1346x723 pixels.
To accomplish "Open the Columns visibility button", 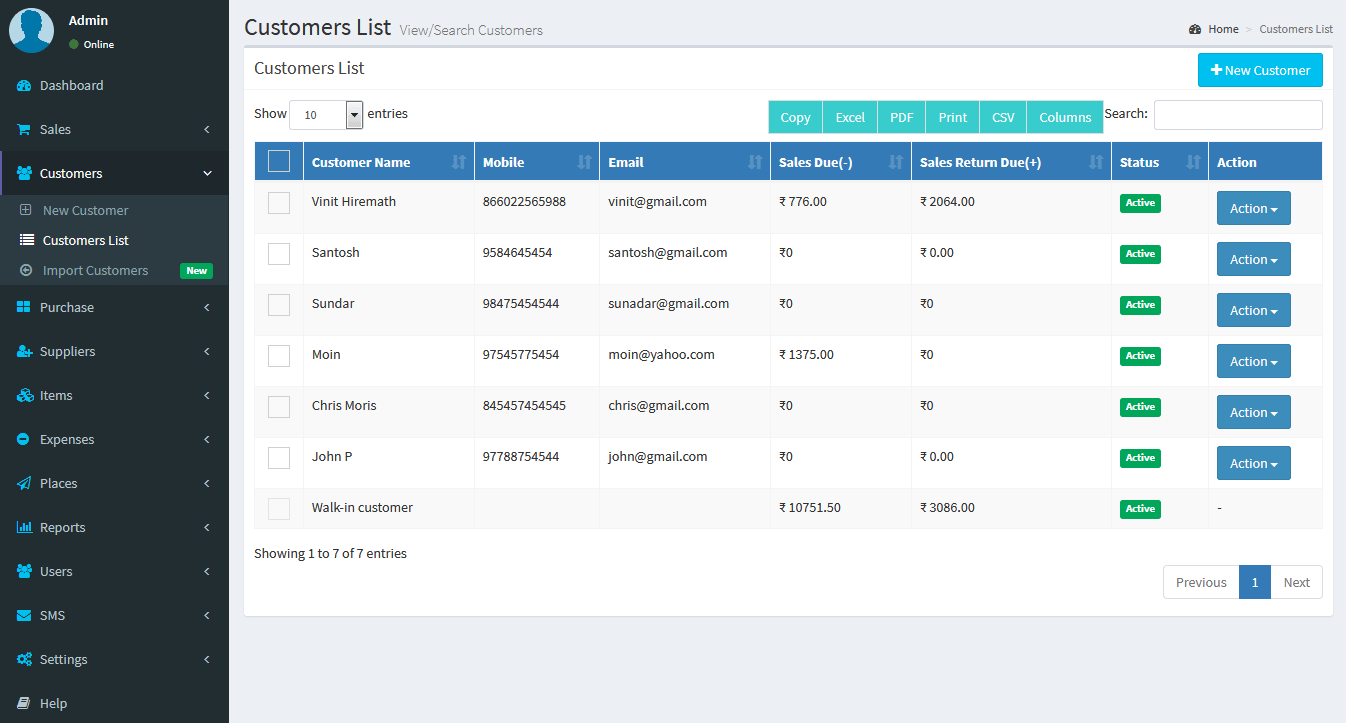I will [x=1065, y=117].
